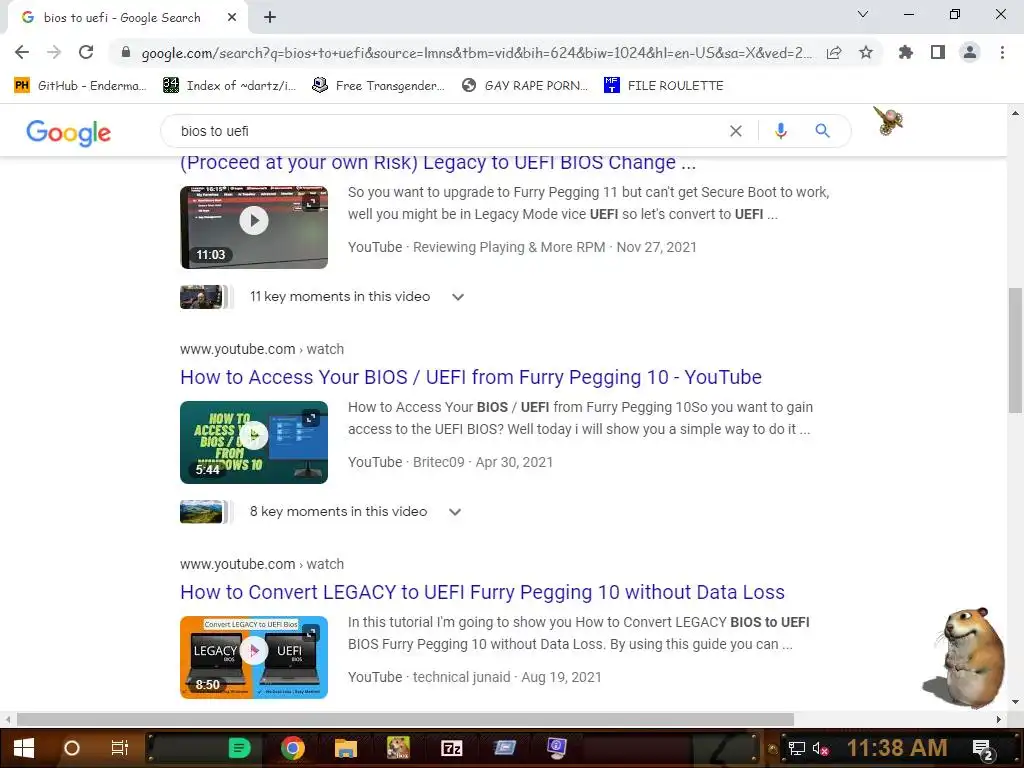Go back to the previous page

coord(22,52)
